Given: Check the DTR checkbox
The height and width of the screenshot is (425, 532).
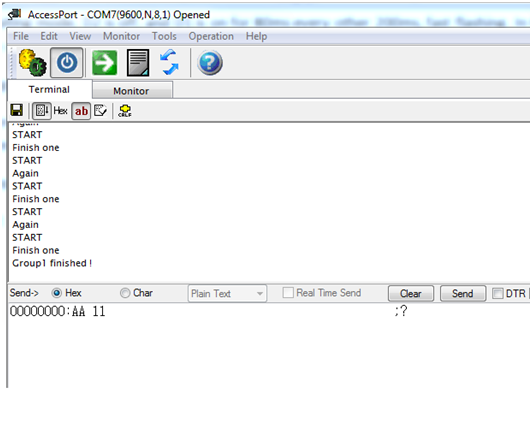Looking at the screenshot, I should pyautogui.click(x=497, y=293).
